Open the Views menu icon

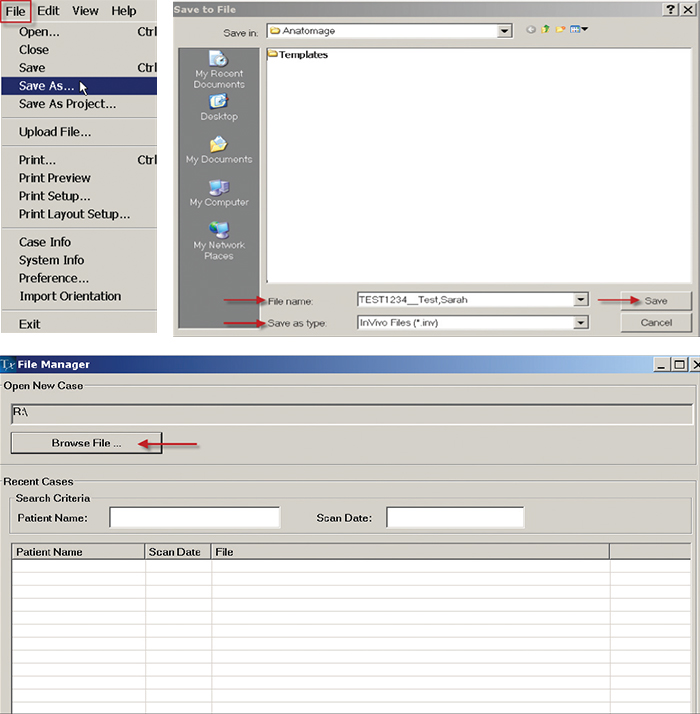[578, 30]
